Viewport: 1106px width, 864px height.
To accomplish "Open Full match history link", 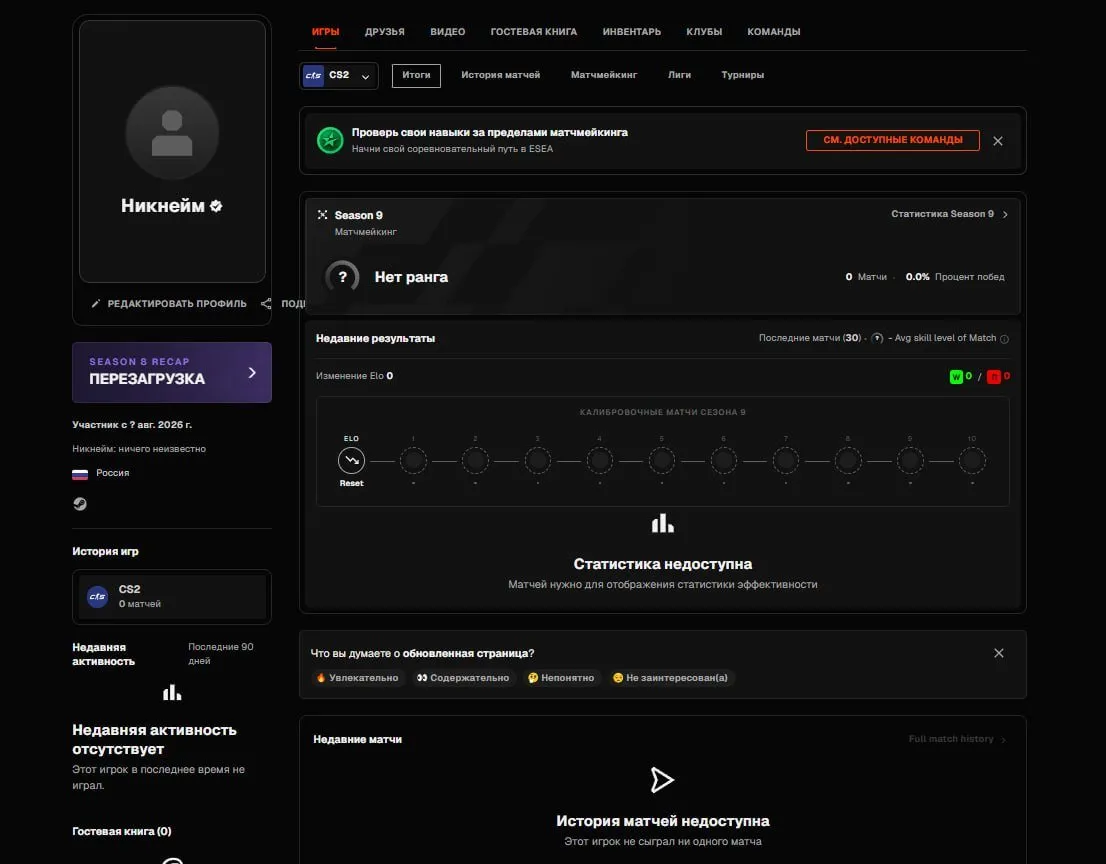I will [957, 739].
